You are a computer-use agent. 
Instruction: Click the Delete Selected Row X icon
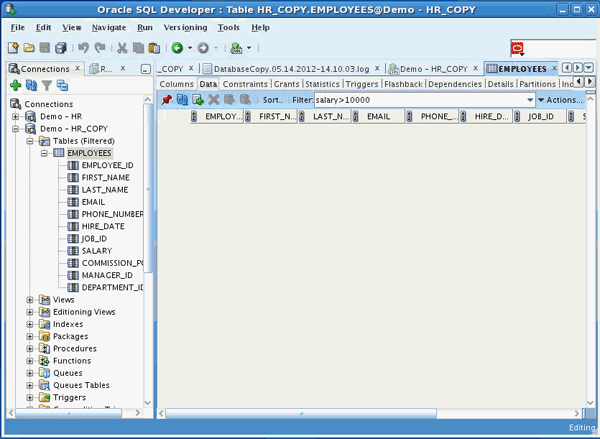(214, 100)
